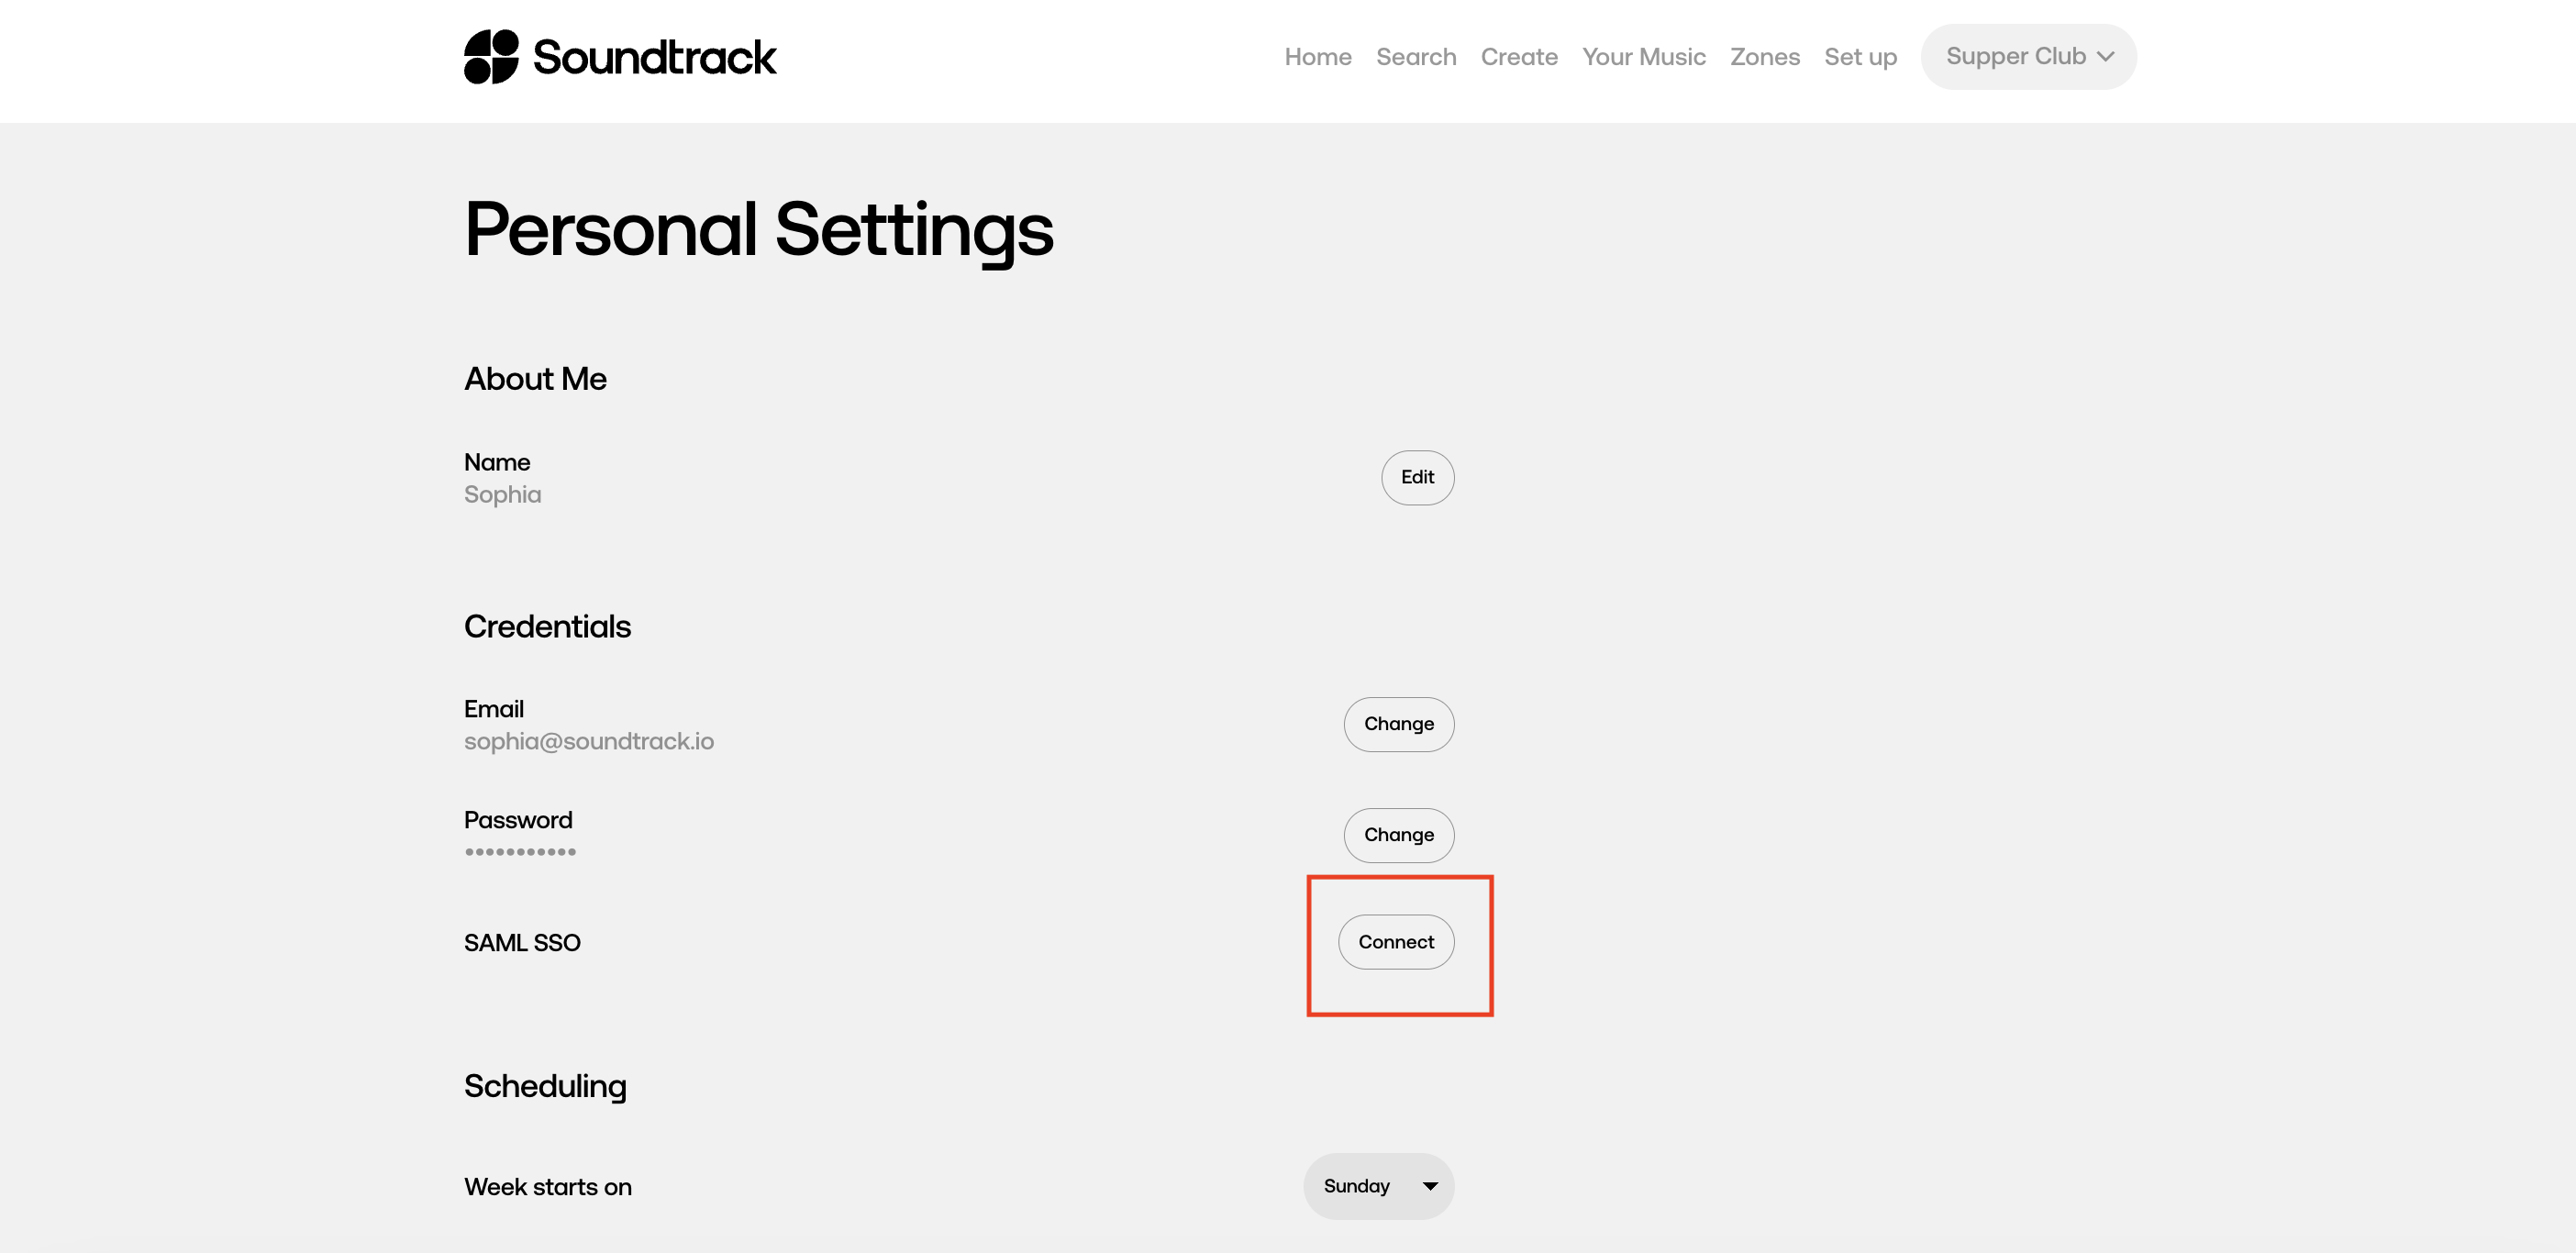Viewport: 2576px width, 1253px height.
Task: Open the Week starts on dropdown
Action: click(1377, 1187)
